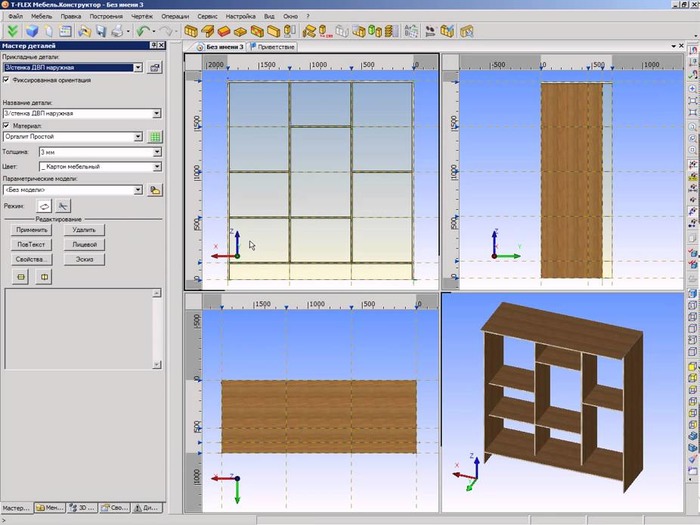
Task: Open the 3D bottom panel tab
Action: click(x=82, y=508)
